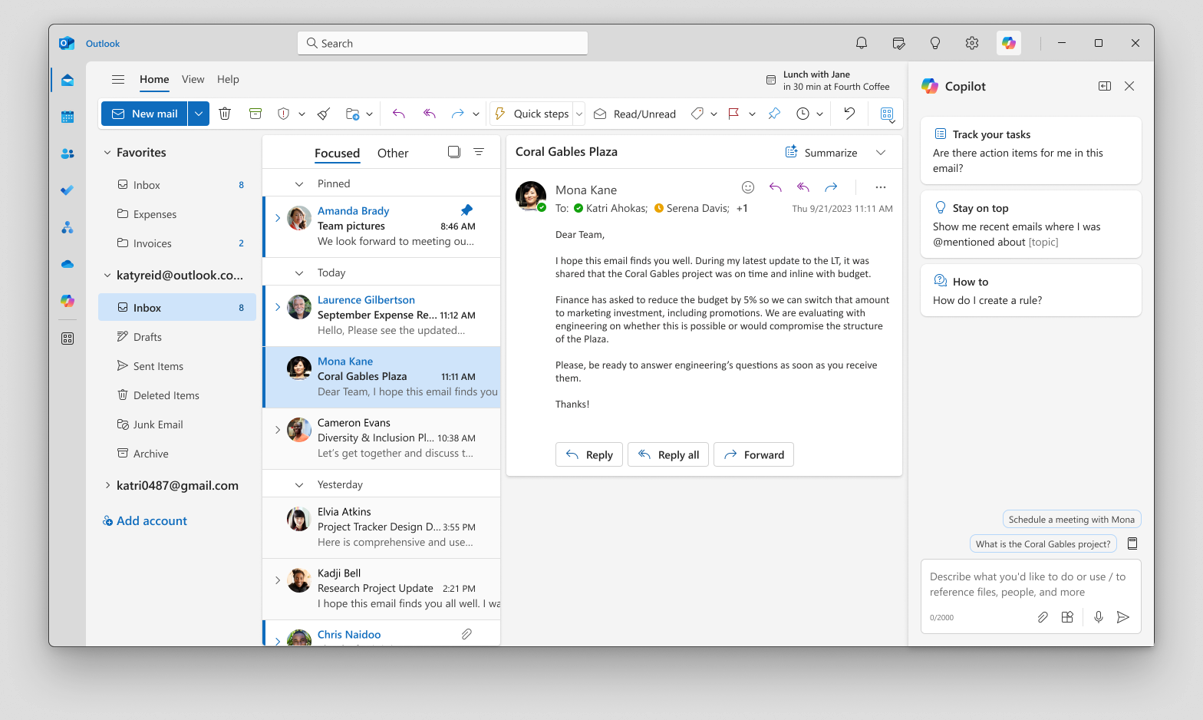Toggle select-all checkbox in message list
This screenshot has height=720, width=1203.
point(454,152)
